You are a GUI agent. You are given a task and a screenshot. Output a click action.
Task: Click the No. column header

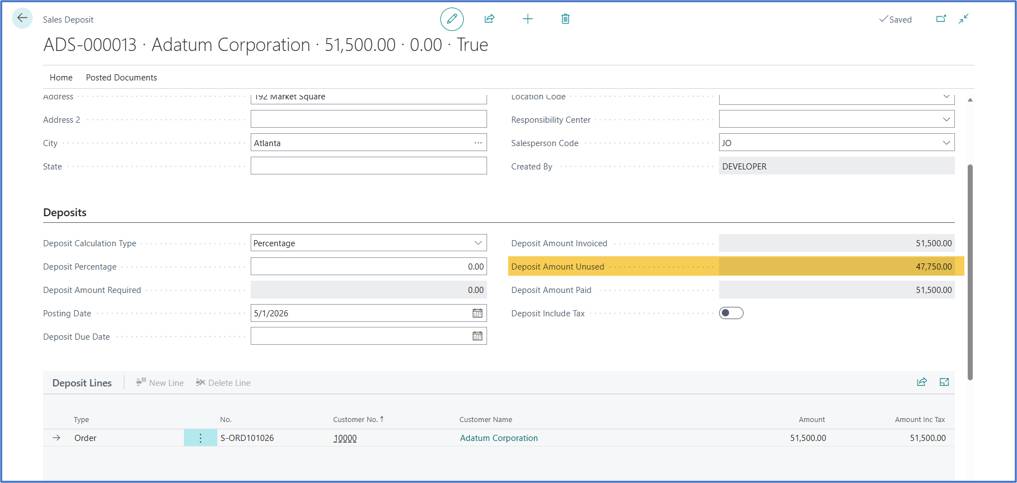[x=226, y=419]
